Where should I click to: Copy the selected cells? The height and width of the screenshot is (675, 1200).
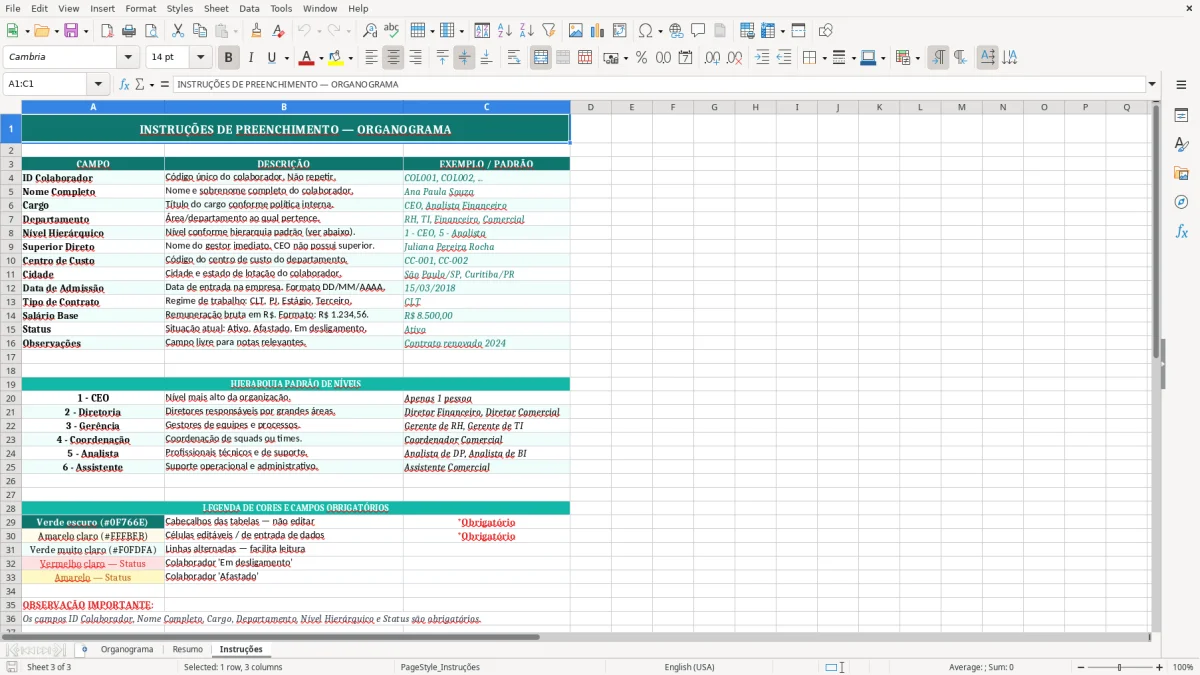coord(199,31)
